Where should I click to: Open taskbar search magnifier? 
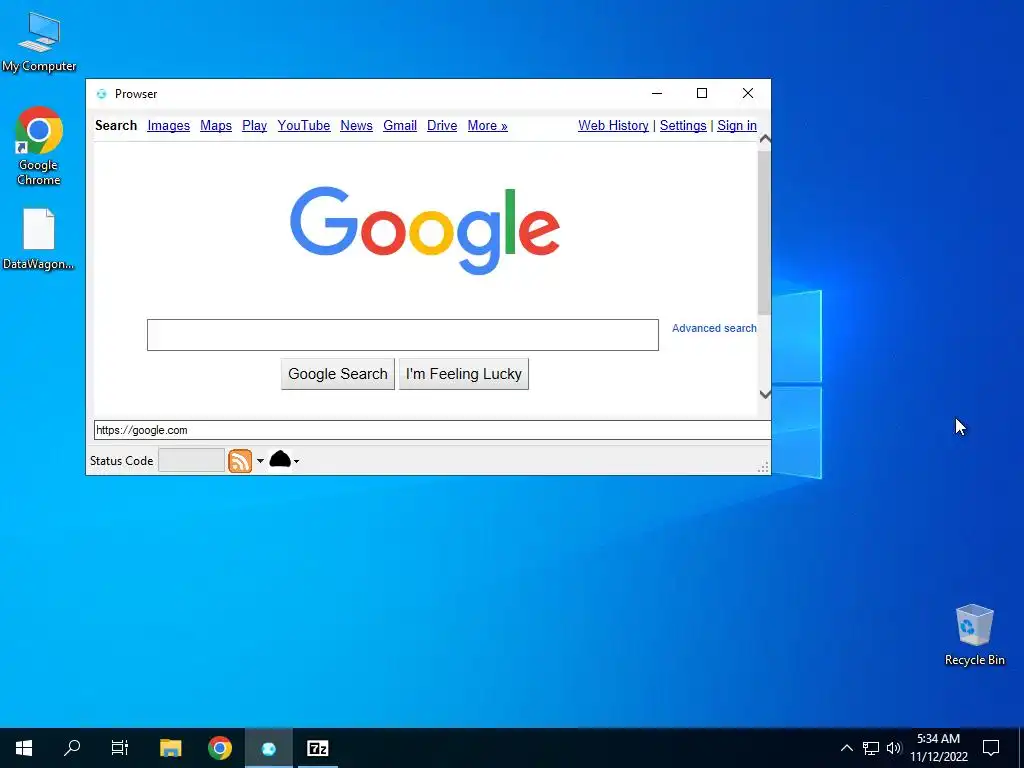click(x=72, y=748)
